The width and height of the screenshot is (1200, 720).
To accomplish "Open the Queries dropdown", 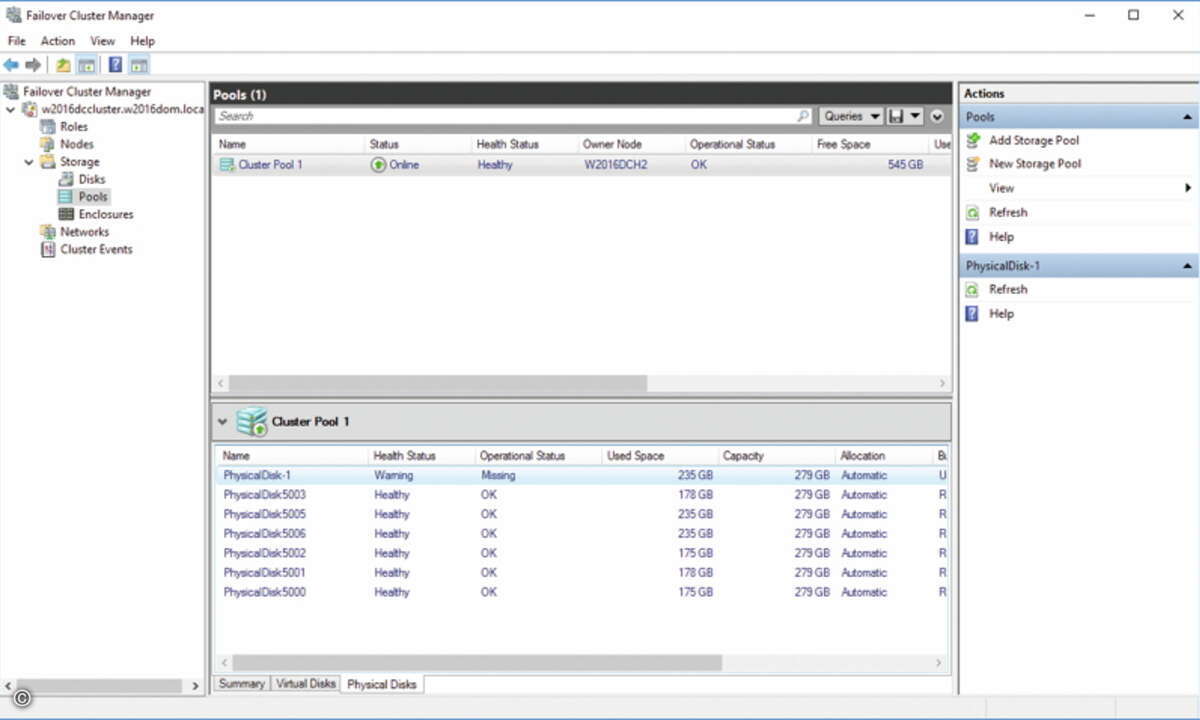I will click(851, 116).
